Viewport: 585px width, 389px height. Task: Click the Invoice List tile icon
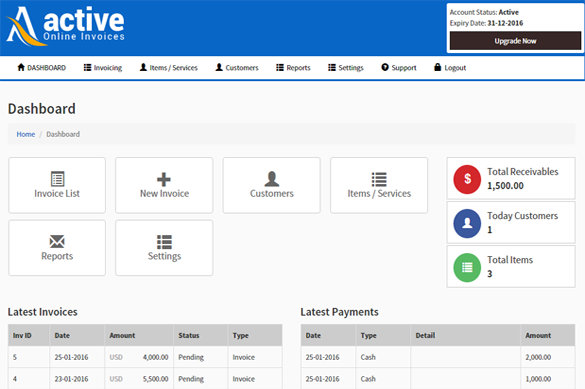click(x=57, y=179)
